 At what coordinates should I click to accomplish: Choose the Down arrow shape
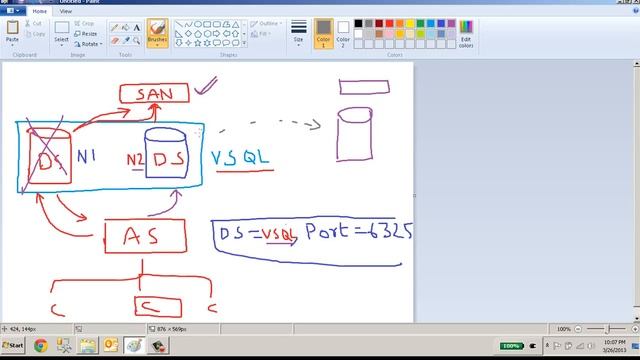click(179, 43)
